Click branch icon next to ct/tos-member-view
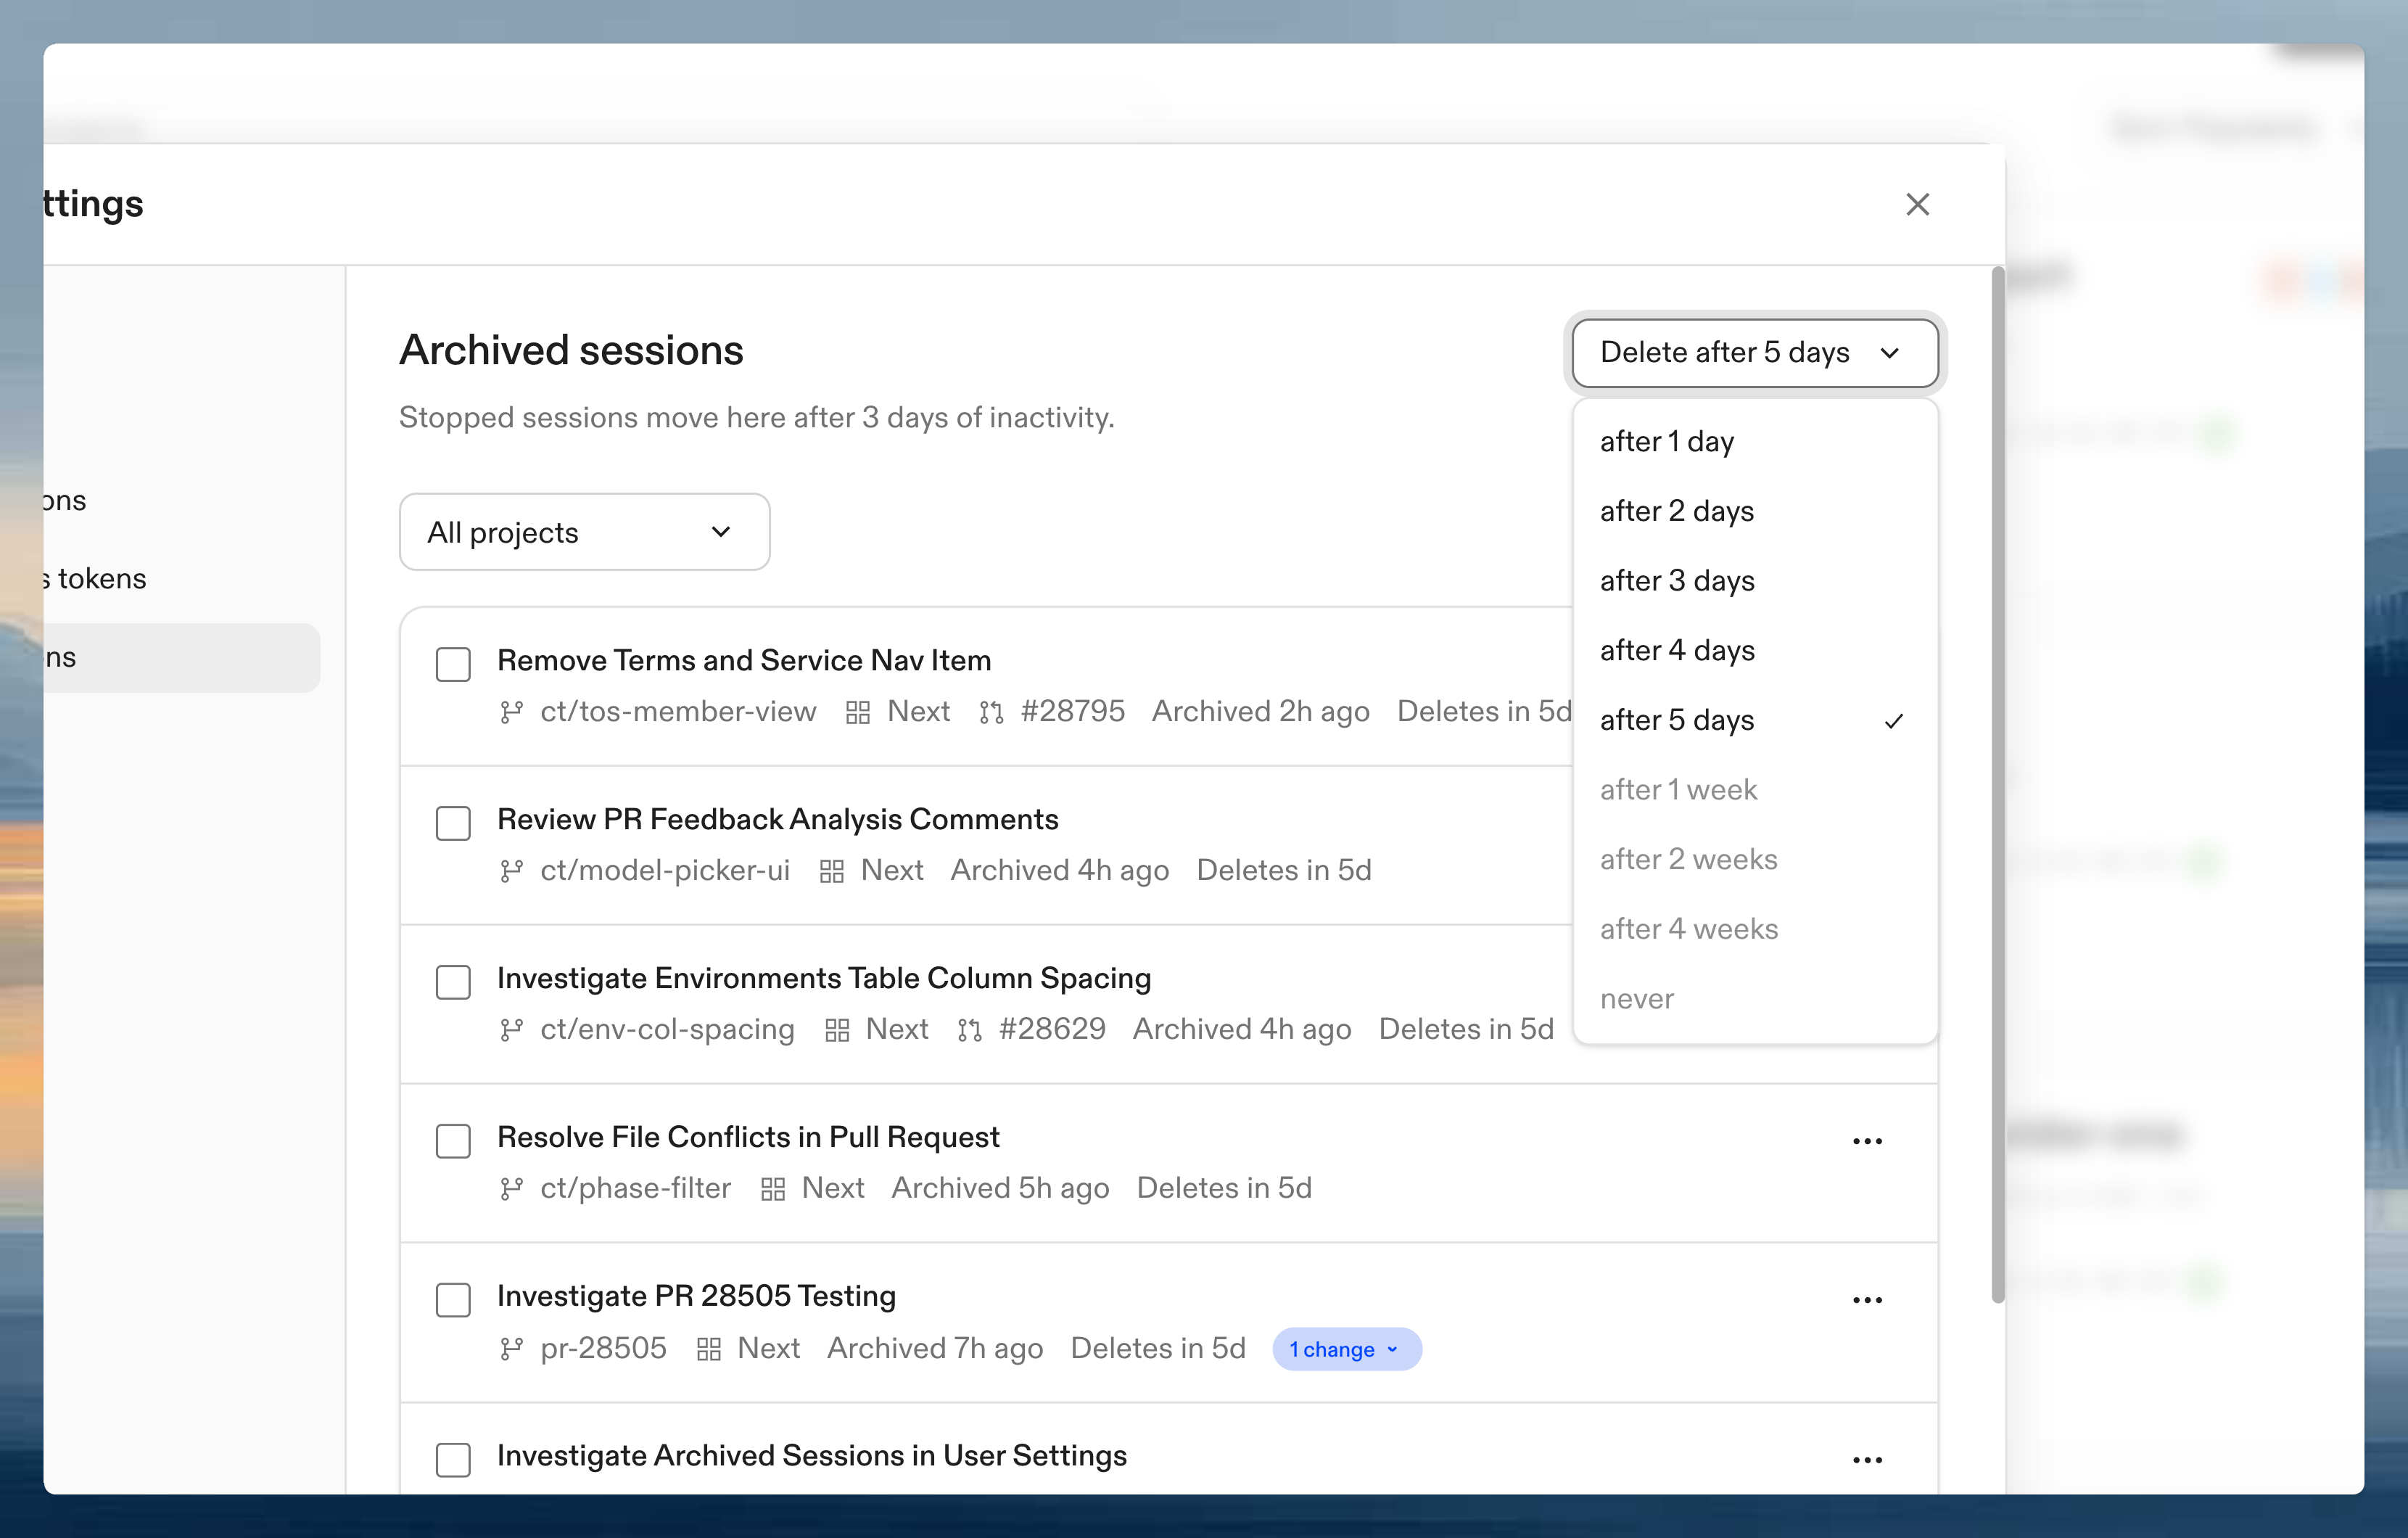Screen dimensions: 2408x1538 [511, 712]
